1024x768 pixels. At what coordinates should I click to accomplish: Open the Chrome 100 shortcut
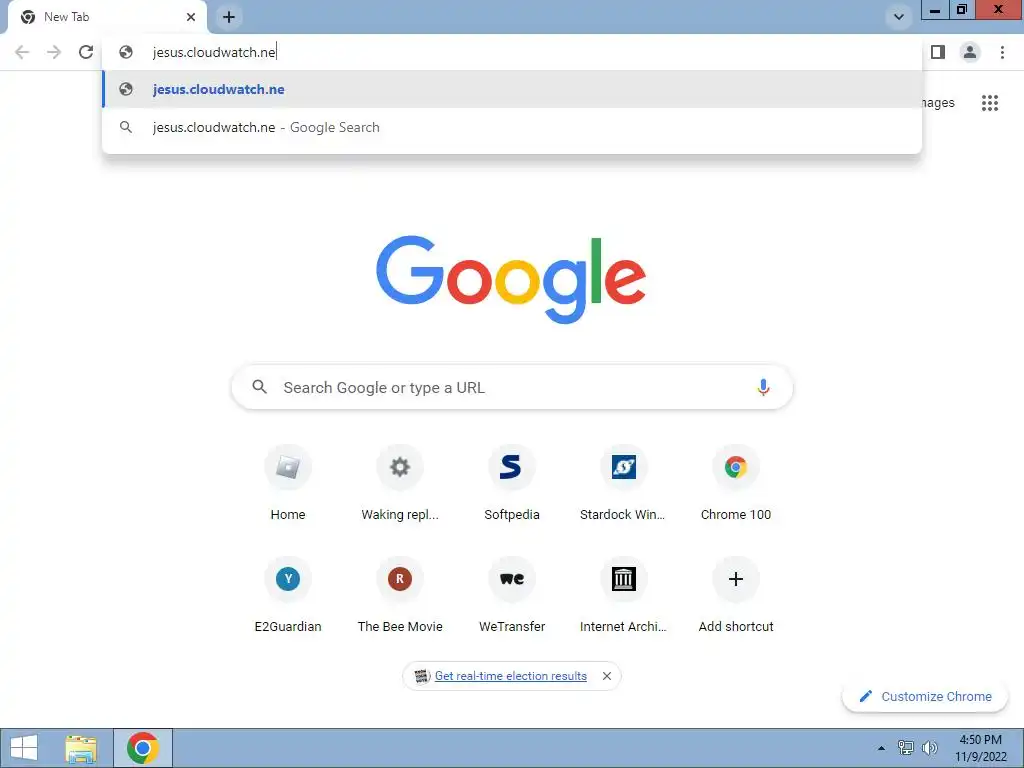point(736,483)
